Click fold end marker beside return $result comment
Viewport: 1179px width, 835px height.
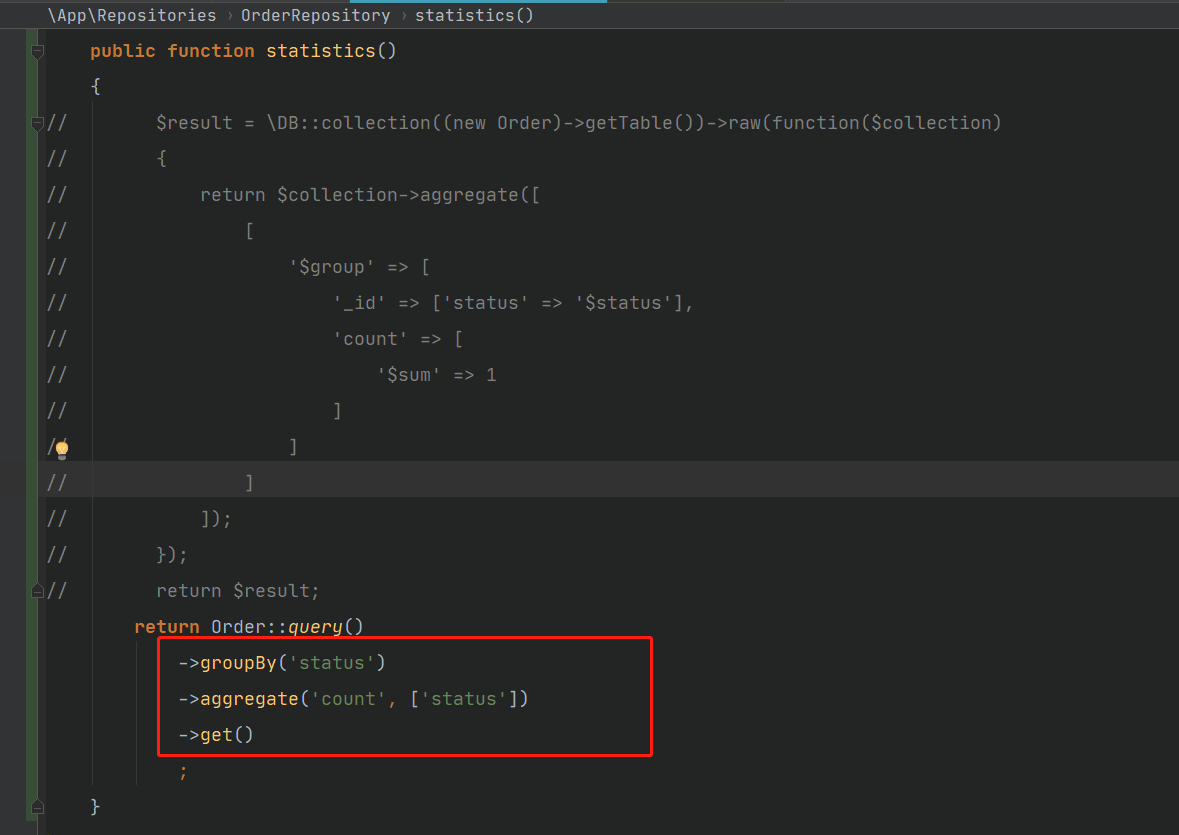point(37,591)
